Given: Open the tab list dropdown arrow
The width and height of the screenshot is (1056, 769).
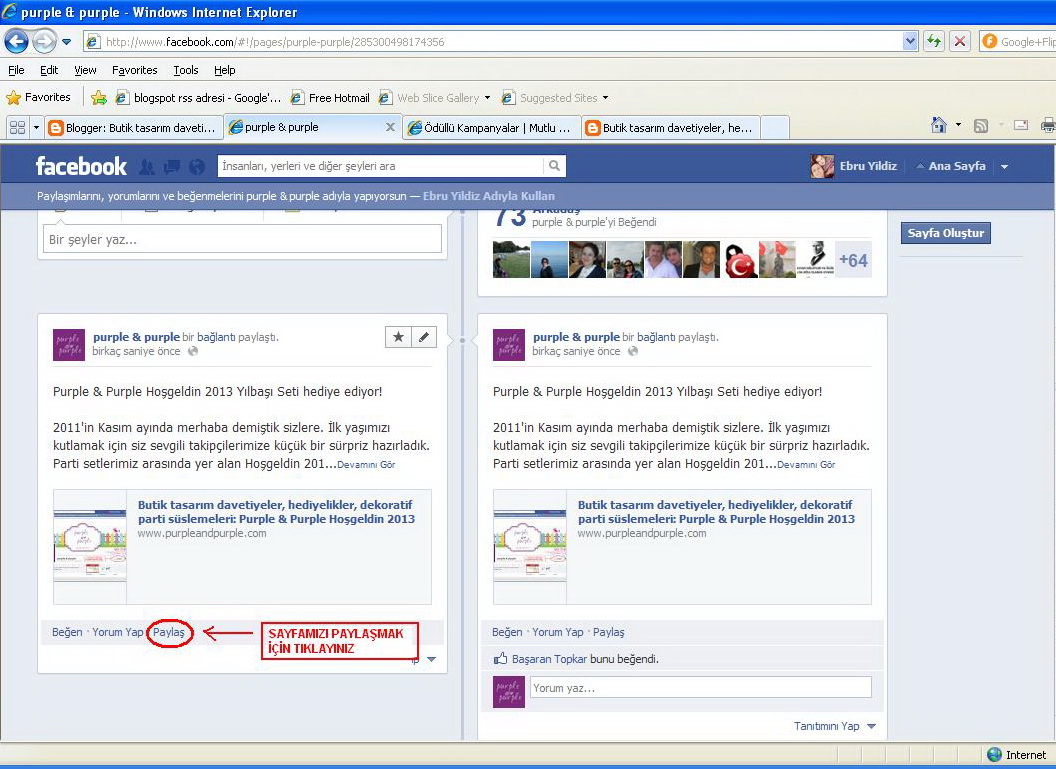Looking at the screenshot, I should [x=36, y=127].
